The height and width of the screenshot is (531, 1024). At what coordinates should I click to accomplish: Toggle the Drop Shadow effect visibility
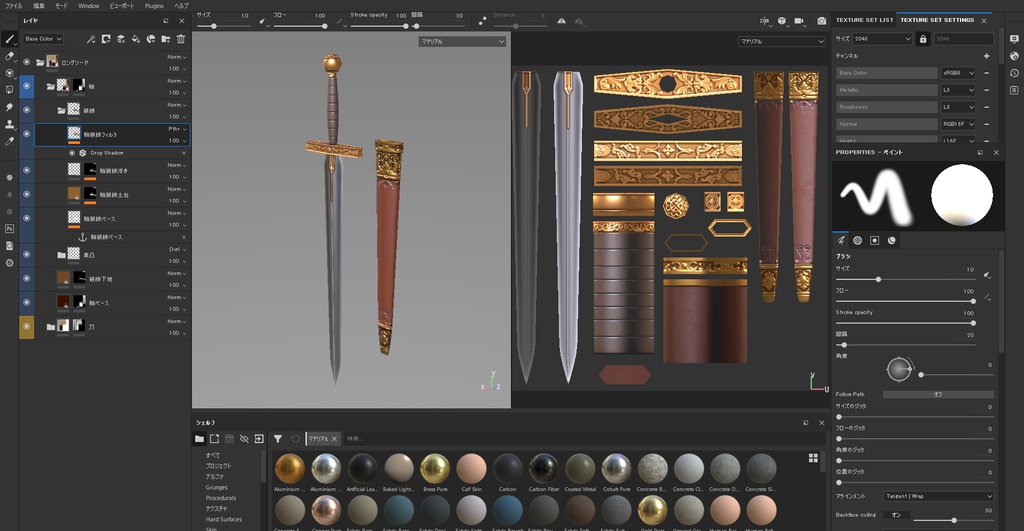72,153
